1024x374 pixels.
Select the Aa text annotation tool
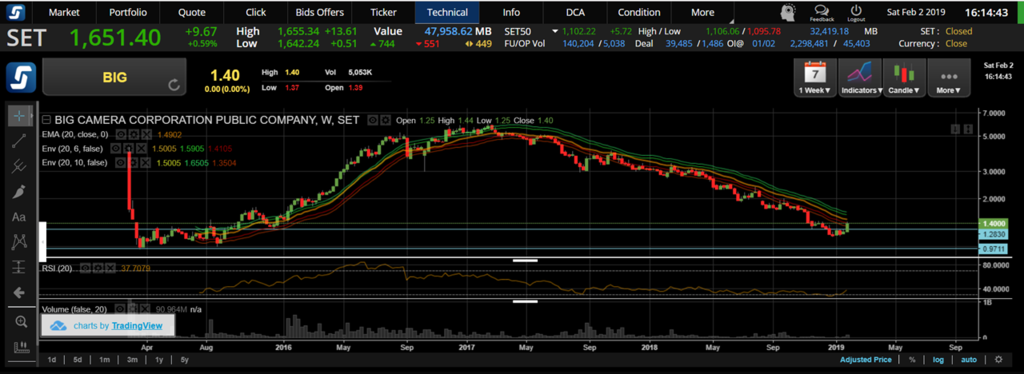[20, 217]
